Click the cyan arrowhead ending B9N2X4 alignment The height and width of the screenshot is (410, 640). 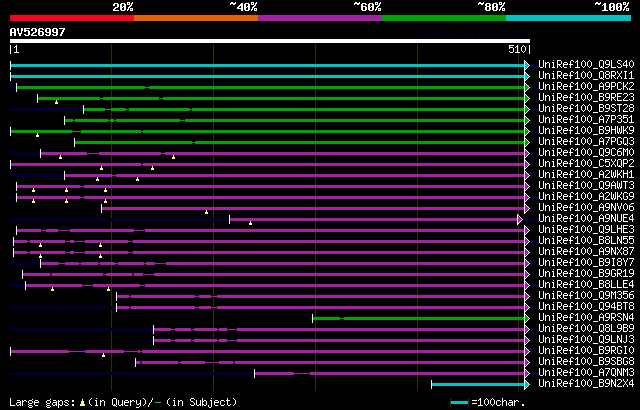(x=527, y=384)
